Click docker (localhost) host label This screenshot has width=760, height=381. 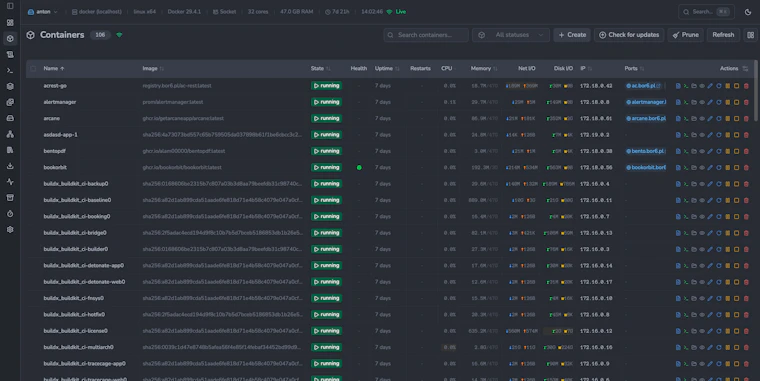pyautogui.click(x=96, y=12)
